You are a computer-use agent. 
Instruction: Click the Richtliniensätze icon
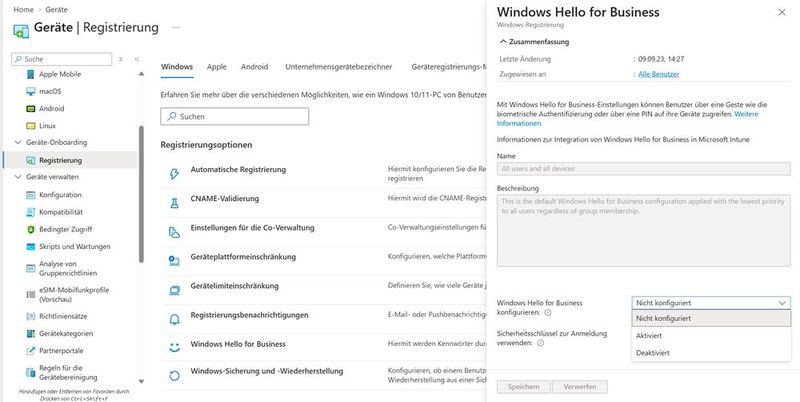click(31, 317)
